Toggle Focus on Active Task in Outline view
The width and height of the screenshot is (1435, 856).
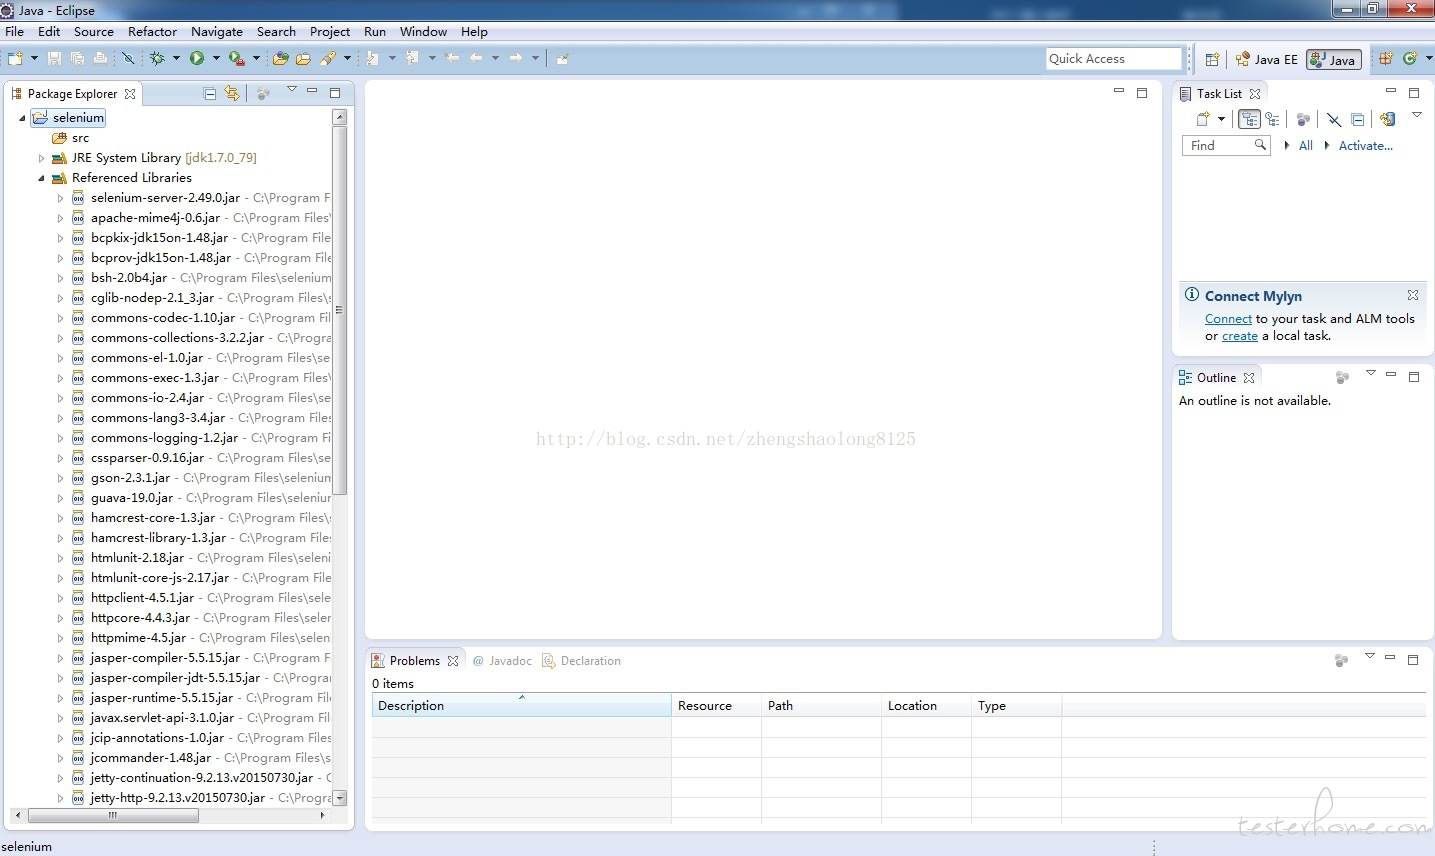pyautogui.click(x=1342, y=377)
